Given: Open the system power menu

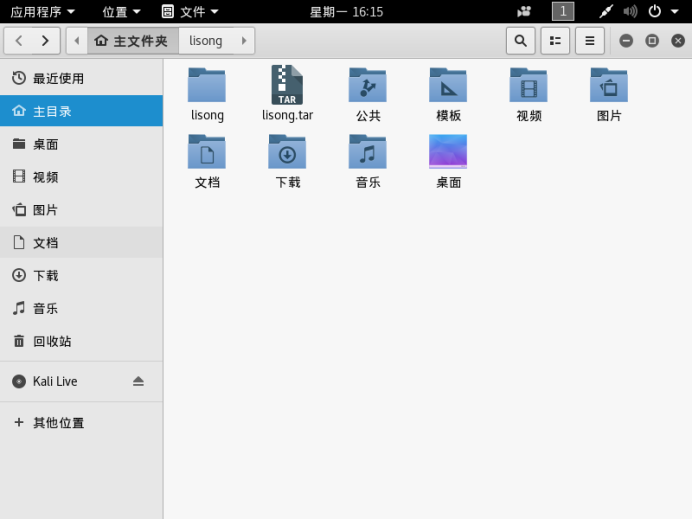Looking at the screenshot, I should 662,11.
